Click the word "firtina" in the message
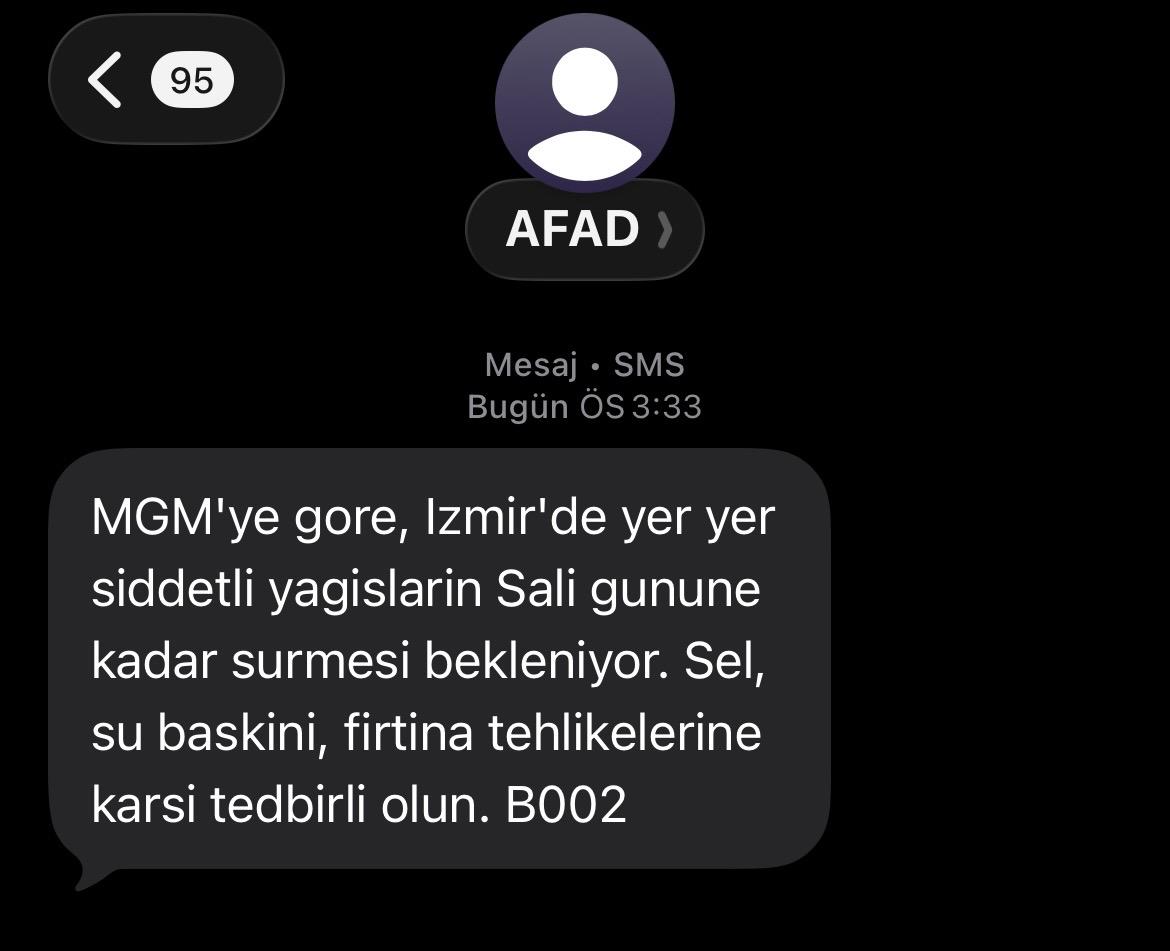Image resolution: width=1170 pixels, height=951 pixels. [408, 732]
